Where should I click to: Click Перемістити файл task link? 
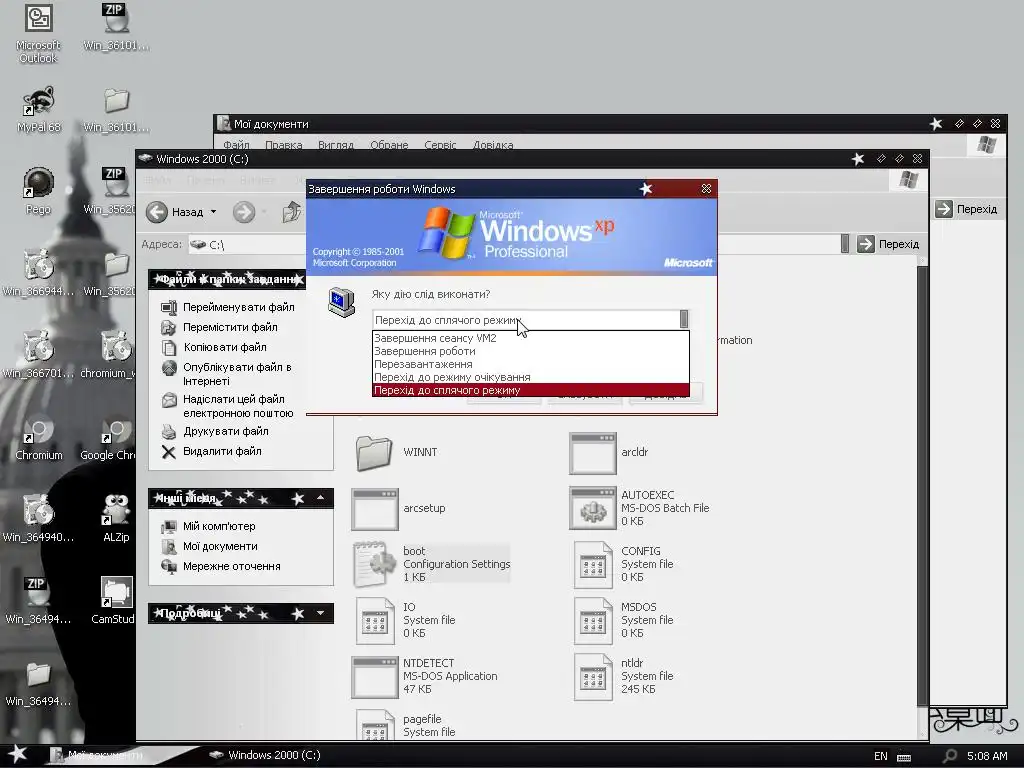coord(230,327)
